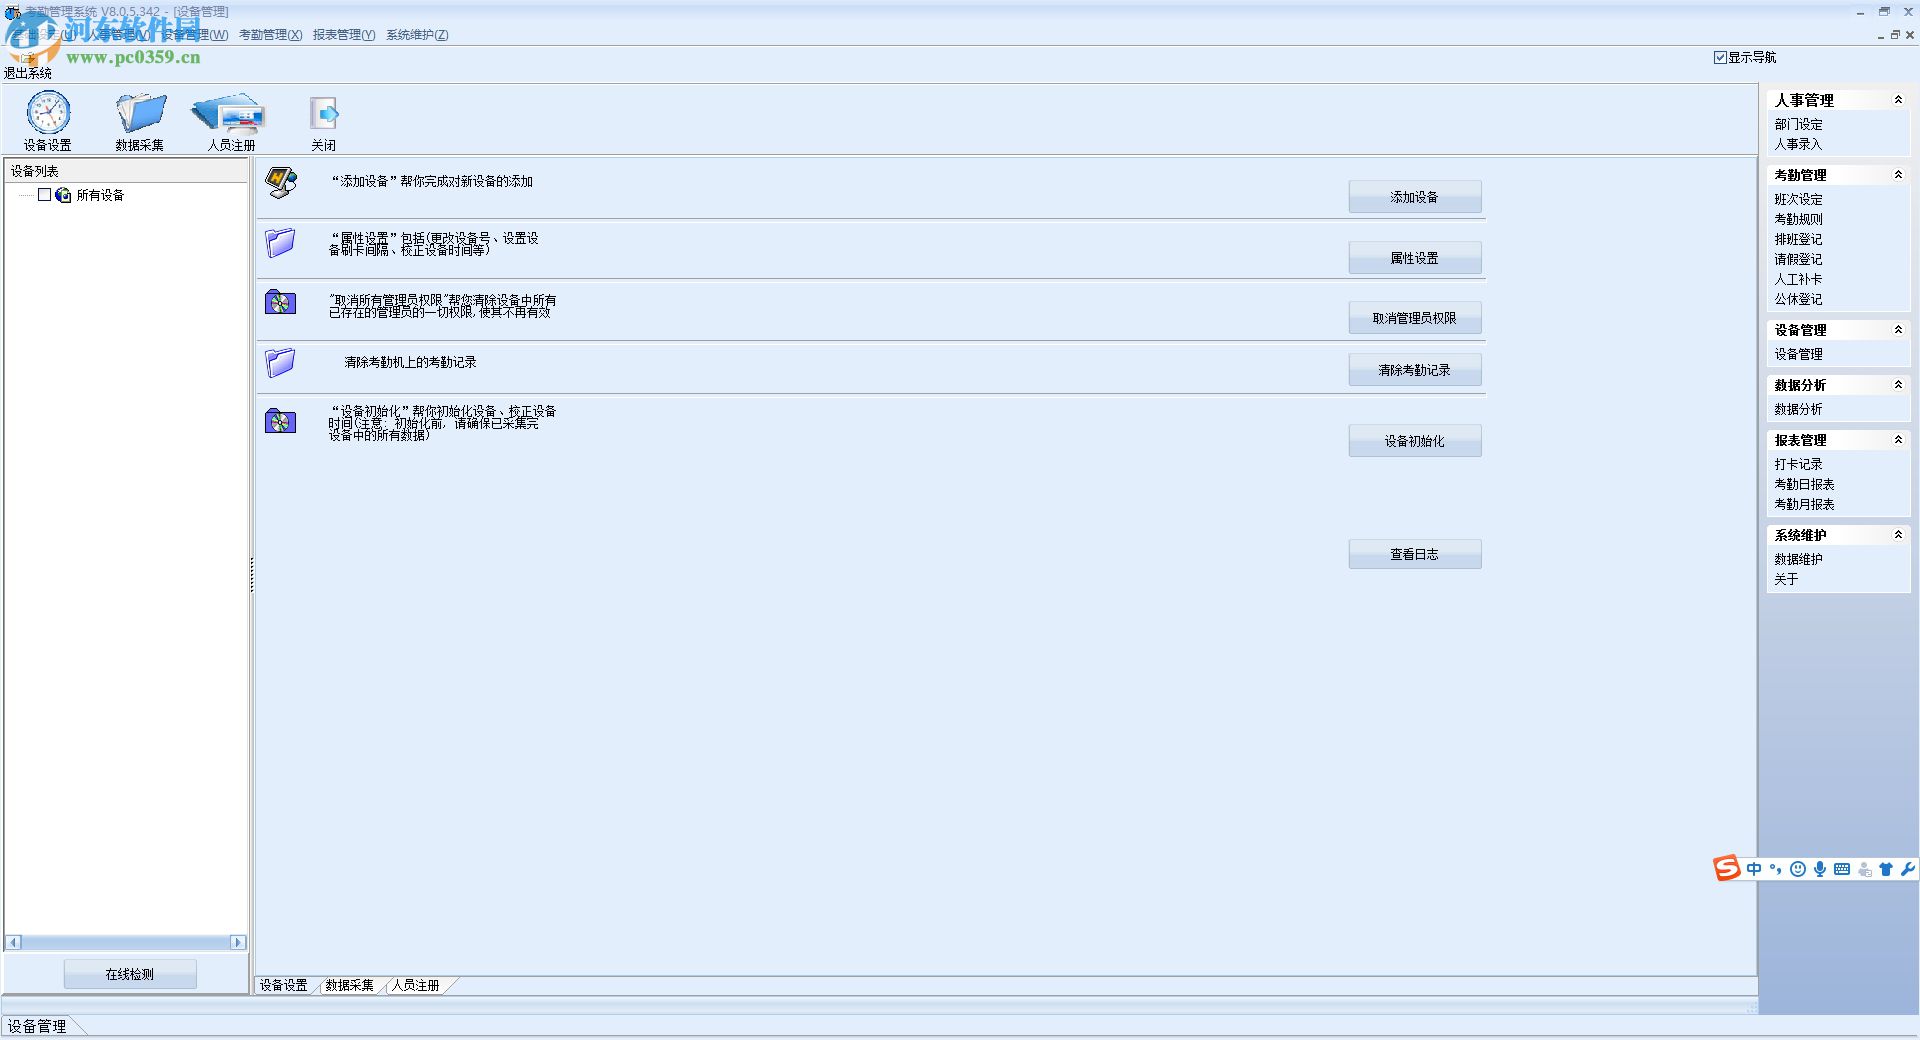The height and width of the screenshot is (1040, 1920).
Task: Click the 添加设备 button
Action: click(x=1415, y=197)
